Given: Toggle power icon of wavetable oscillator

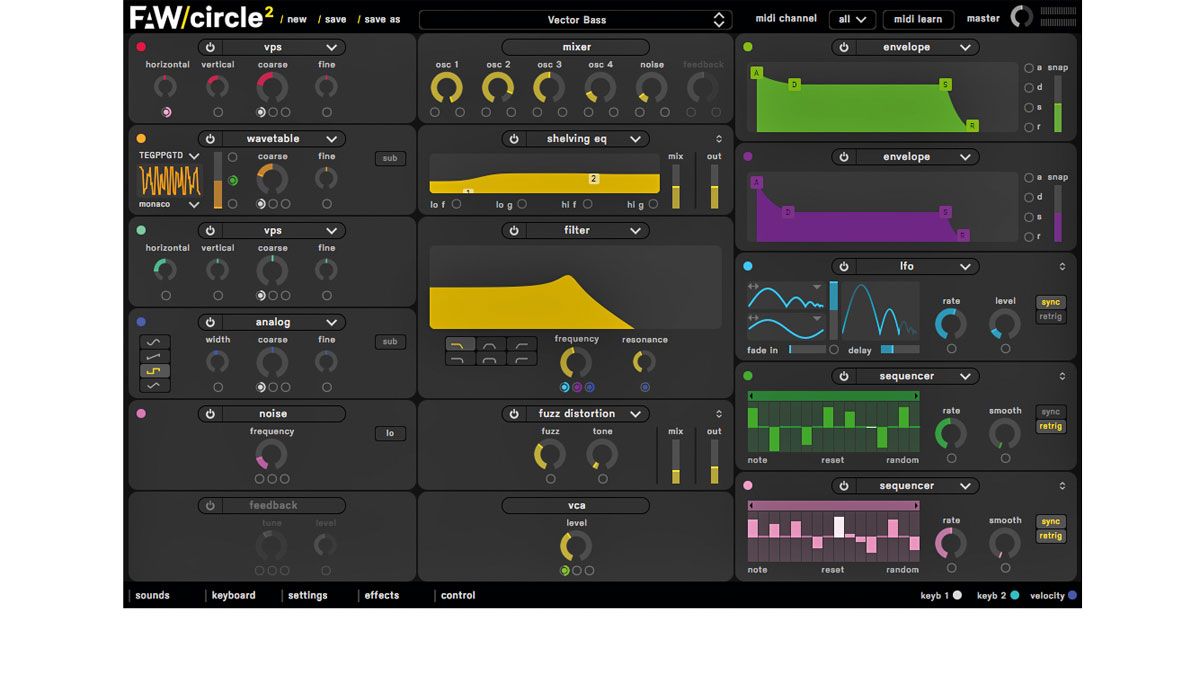Looking at the screenshot, I should pyautogui.click(x=210, y=139).
